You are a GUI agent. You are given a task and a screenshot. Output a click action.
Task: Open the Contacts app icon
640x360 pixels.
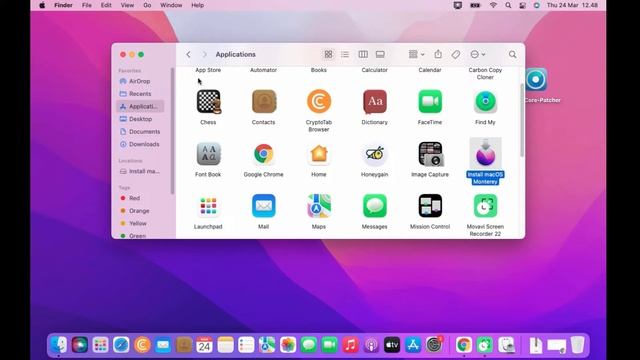pyautogui.click(x=264, y=102)
